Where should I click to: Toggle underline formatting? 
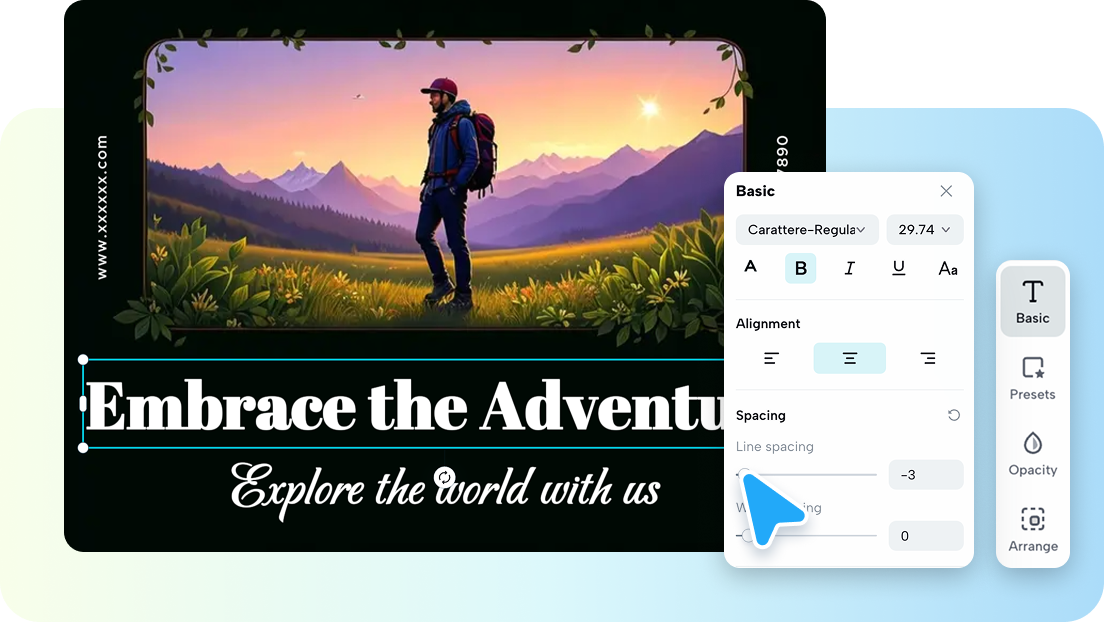coord(898,268)
